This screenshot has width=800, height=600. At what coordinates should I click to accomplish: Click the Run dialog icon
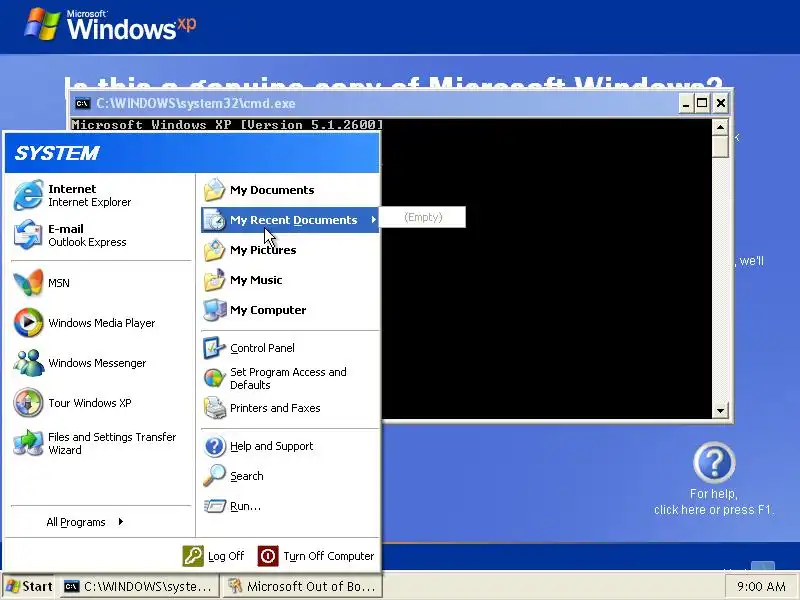click(x=214, y=506)
